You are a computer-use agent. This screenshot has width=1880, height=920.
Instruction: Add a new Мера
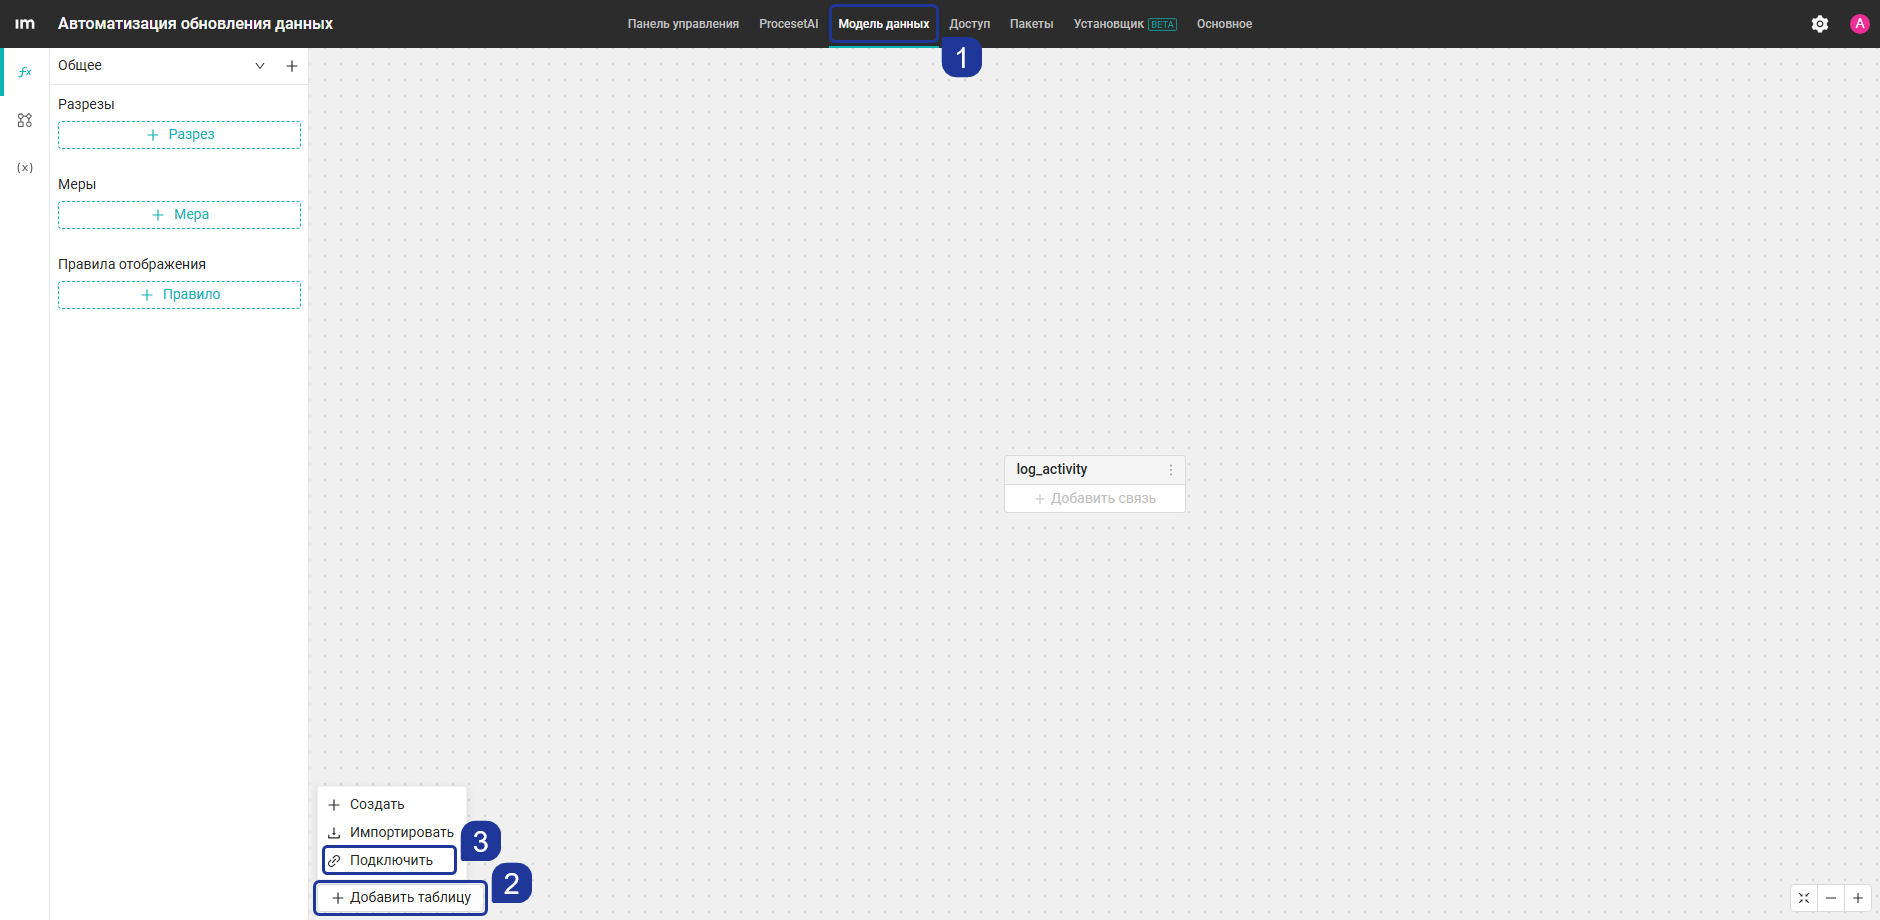point(179,215)
